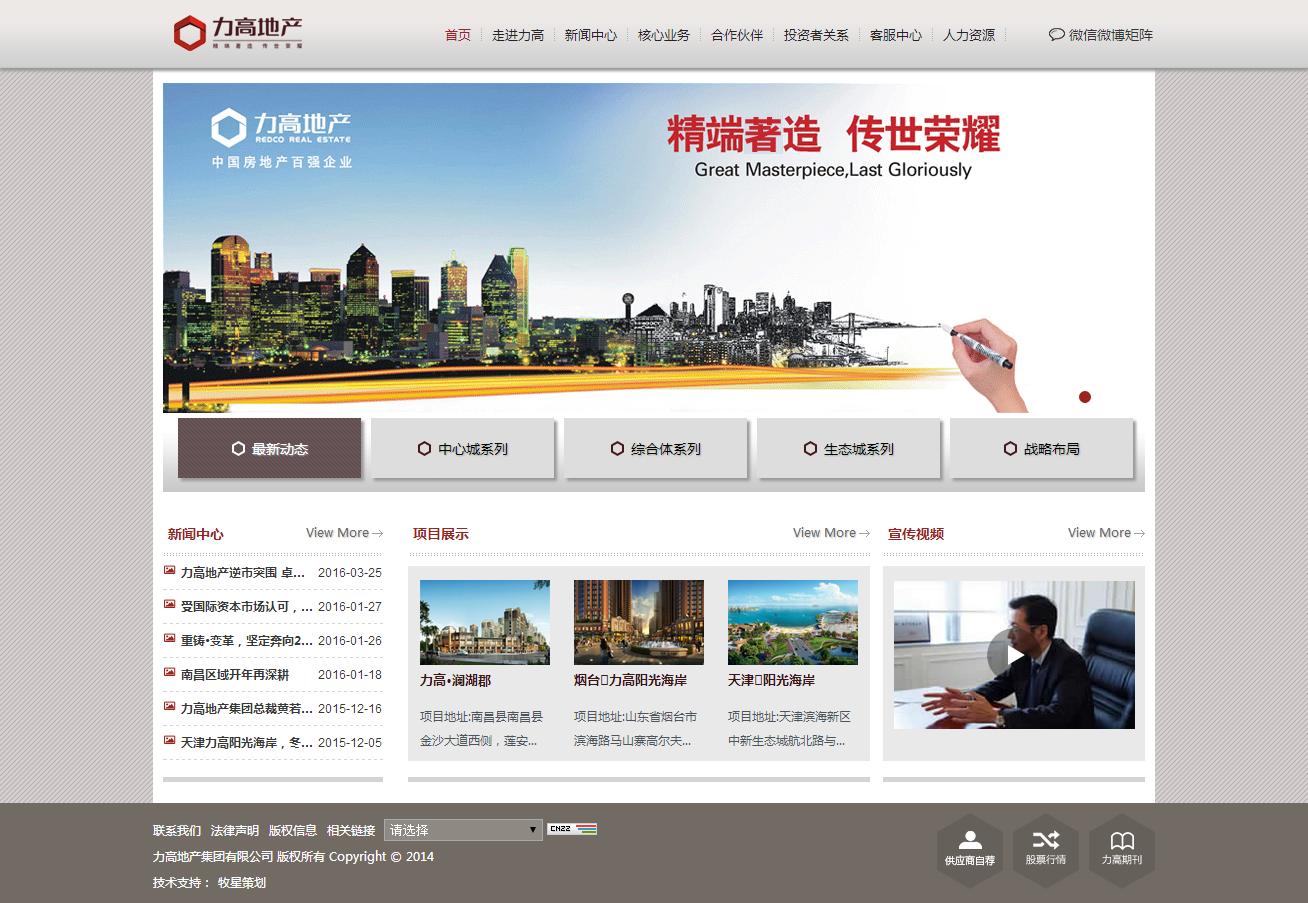
Task: Open 投资者关系 in the navigation bar
Action: (816, 35)
